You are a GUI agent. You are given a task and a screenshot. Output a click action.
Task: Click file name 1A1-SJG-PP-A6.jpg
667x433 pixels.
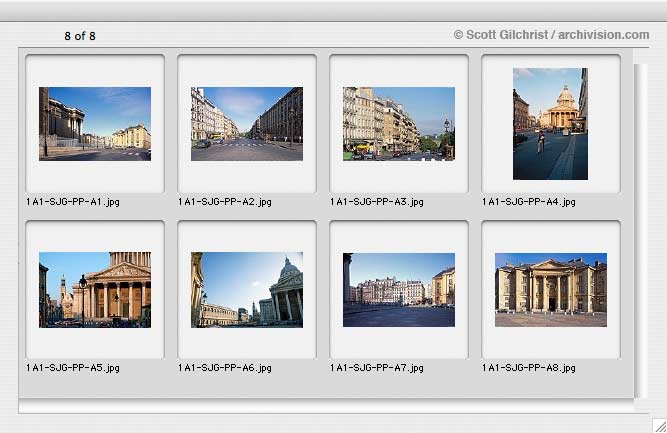pyautogui.click(x=225, y=367)
